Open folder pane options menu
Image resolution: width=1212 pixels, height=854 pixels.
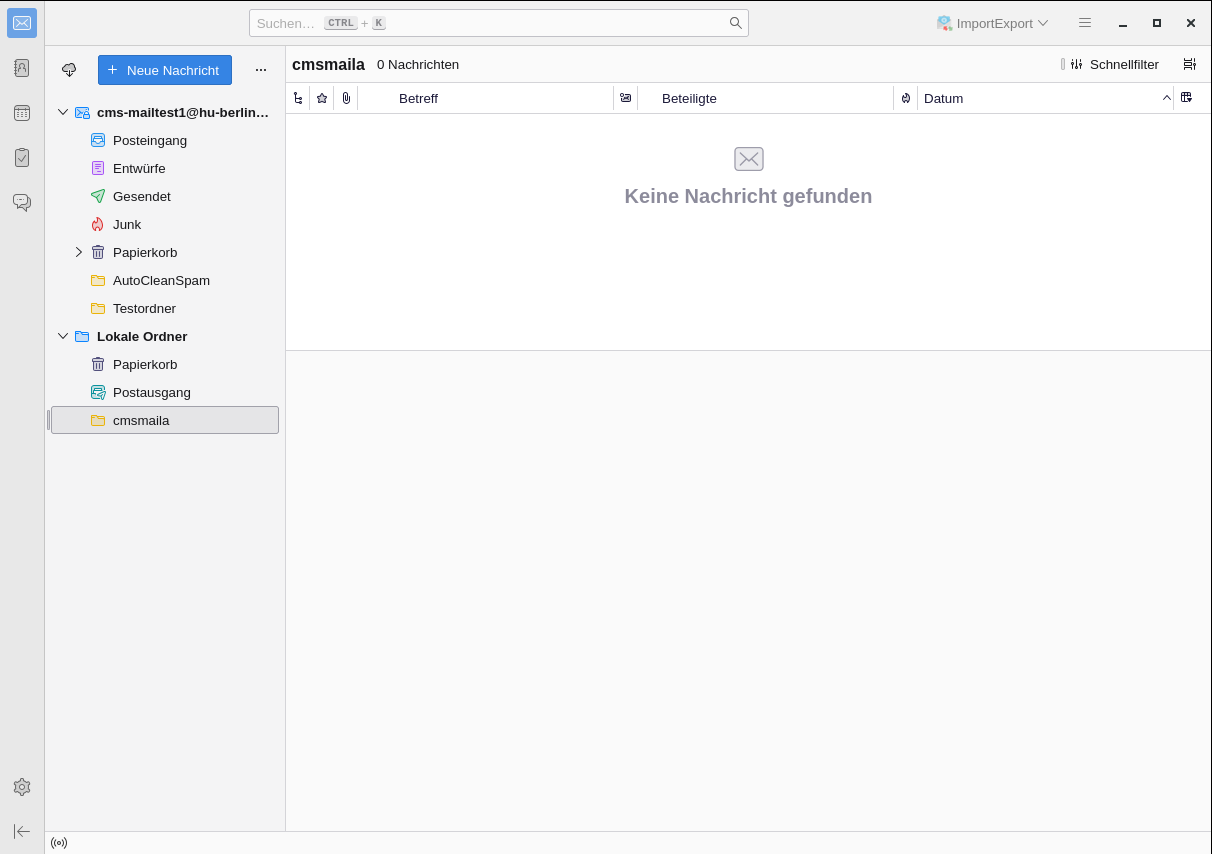[261, 70]
